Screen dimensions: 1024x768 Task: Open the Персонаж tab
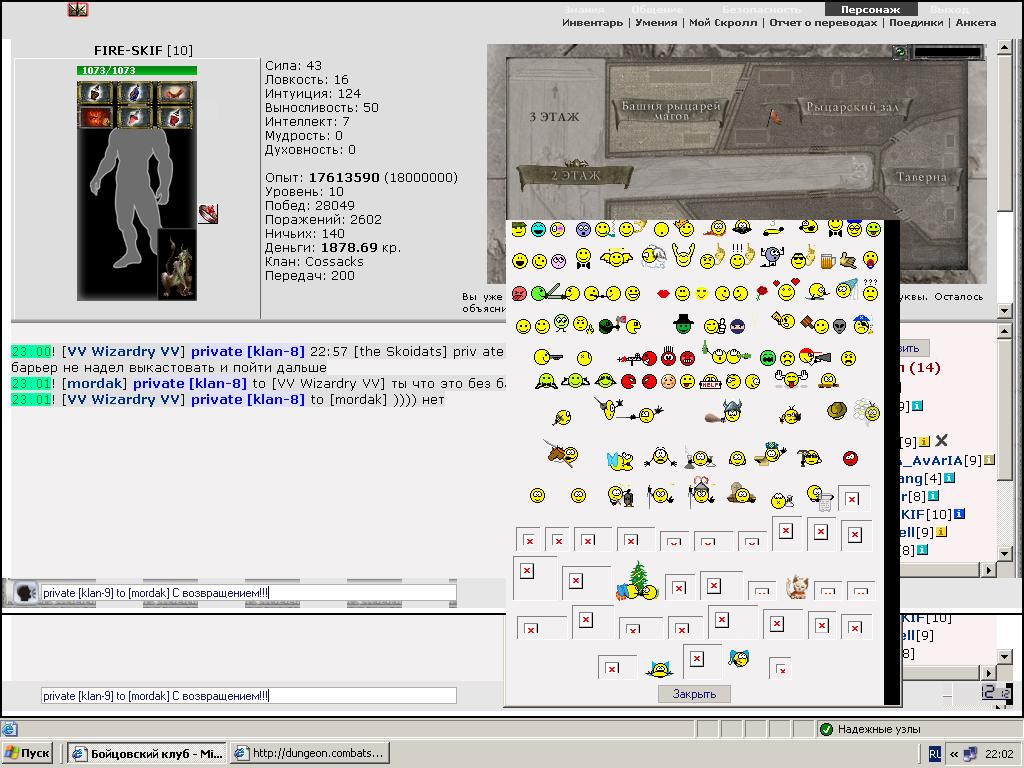(870, 9)
